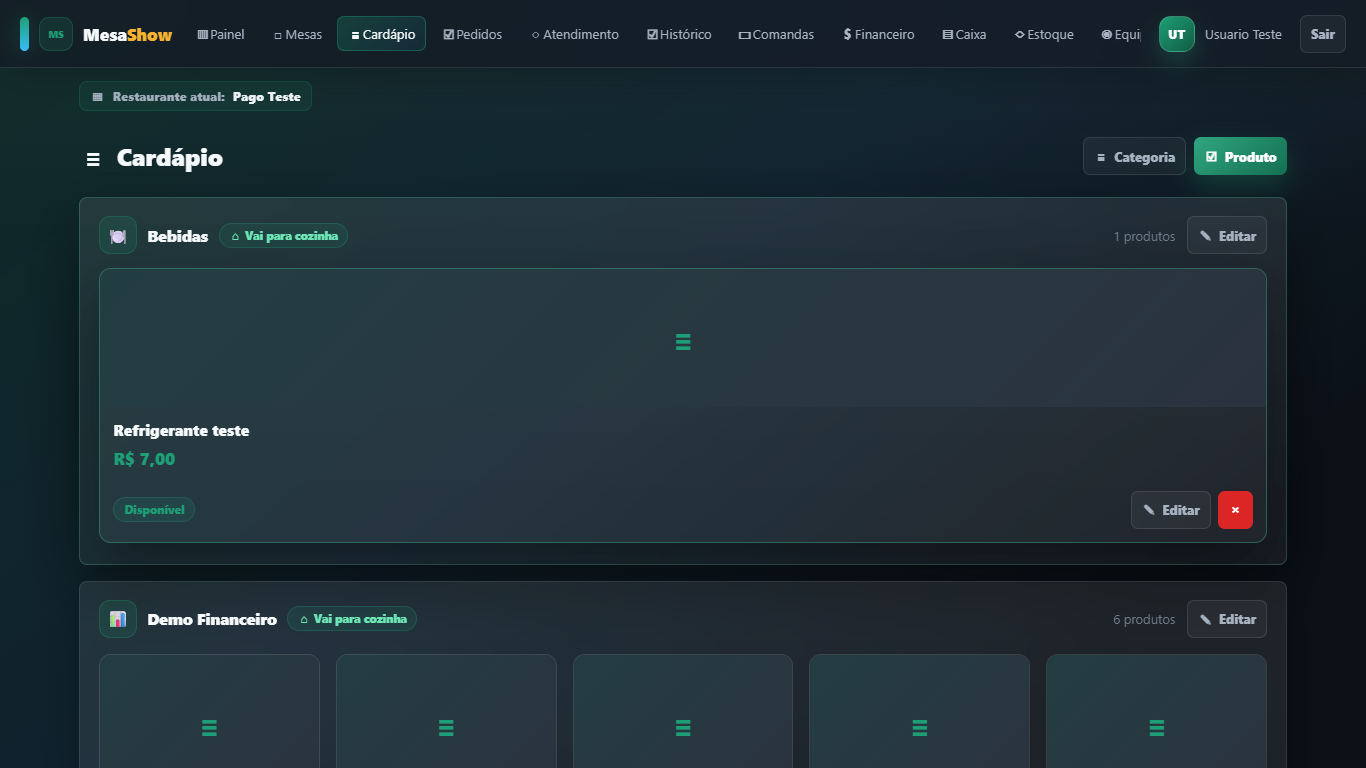The image size is (1366, 768).
Task: Click the hamburger icon beside Cardápio heading
Action: coord(93,159)
